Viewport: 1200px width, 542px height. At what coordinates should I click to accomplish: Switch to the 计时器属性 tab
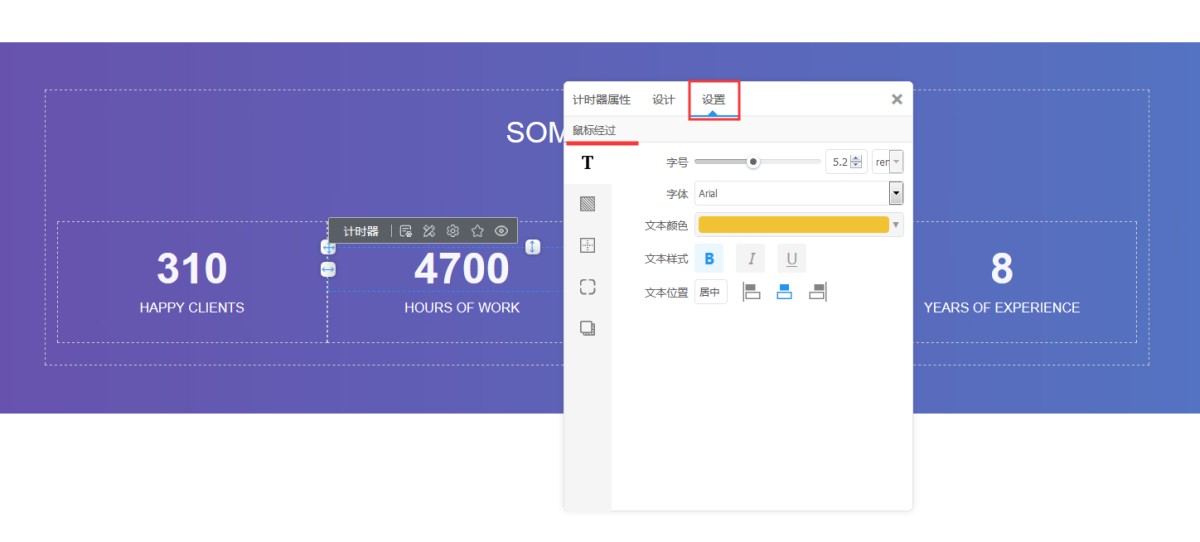[x=601, y=100]
